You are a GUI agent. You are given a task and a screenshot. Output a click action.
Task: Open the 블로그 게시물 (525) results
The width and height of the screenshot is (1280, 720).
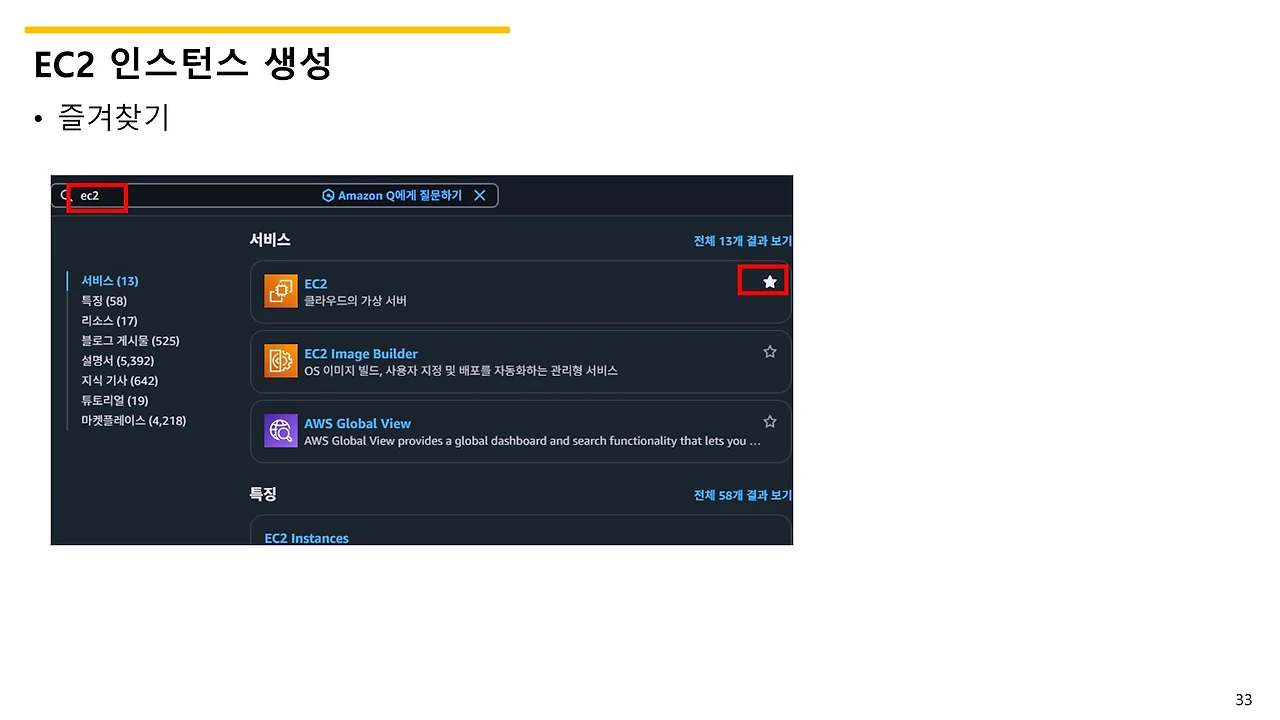point(130,341)
